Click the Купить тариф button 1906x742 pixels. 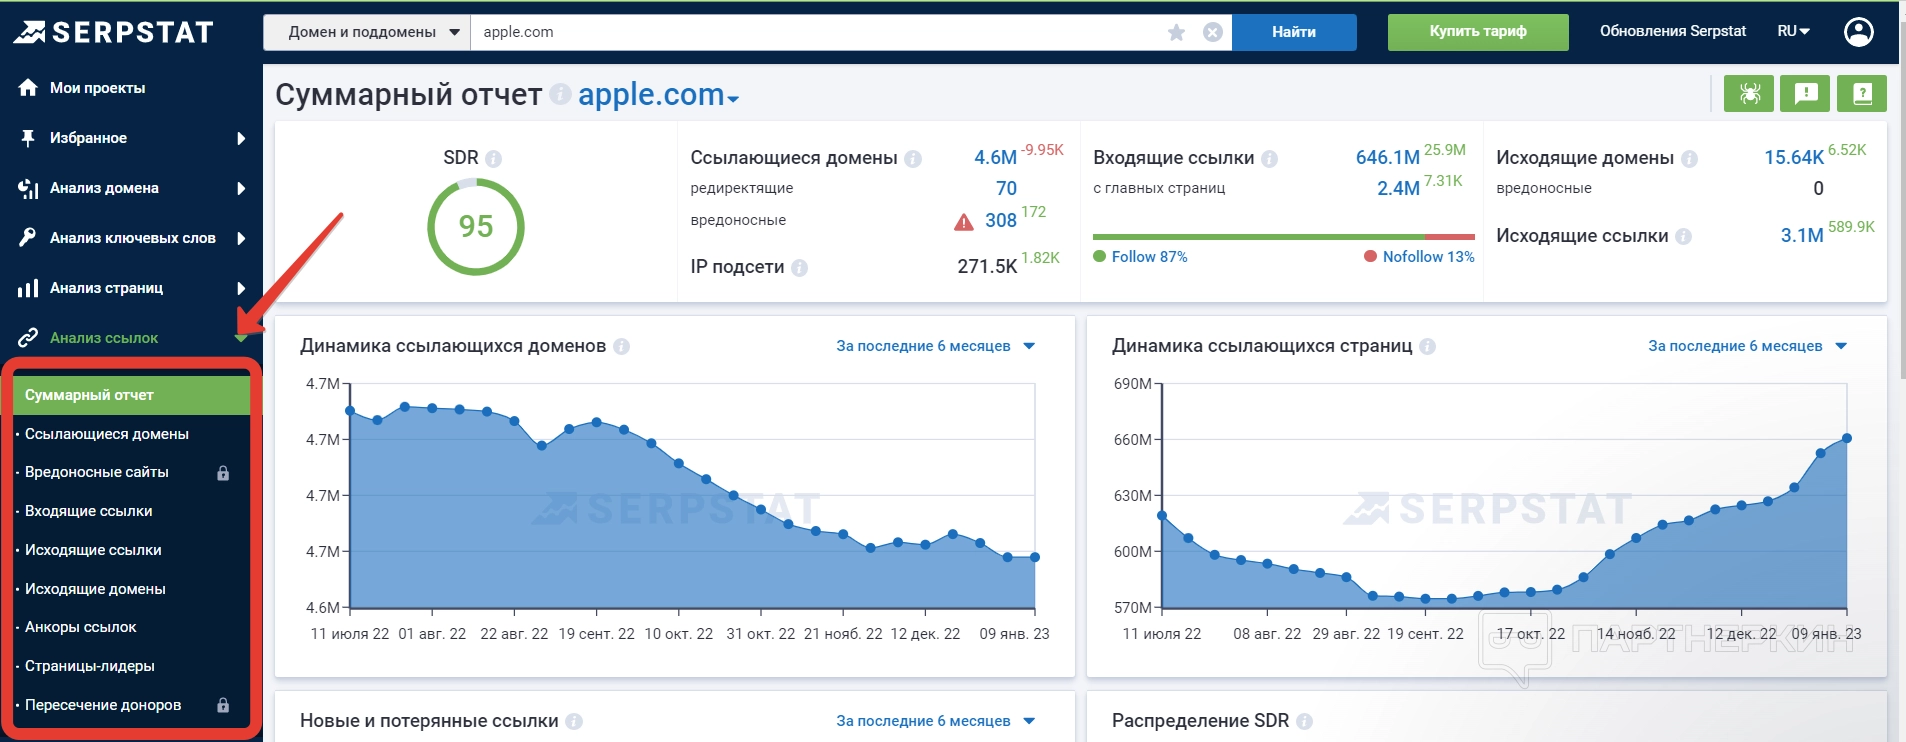(1477, 32)
